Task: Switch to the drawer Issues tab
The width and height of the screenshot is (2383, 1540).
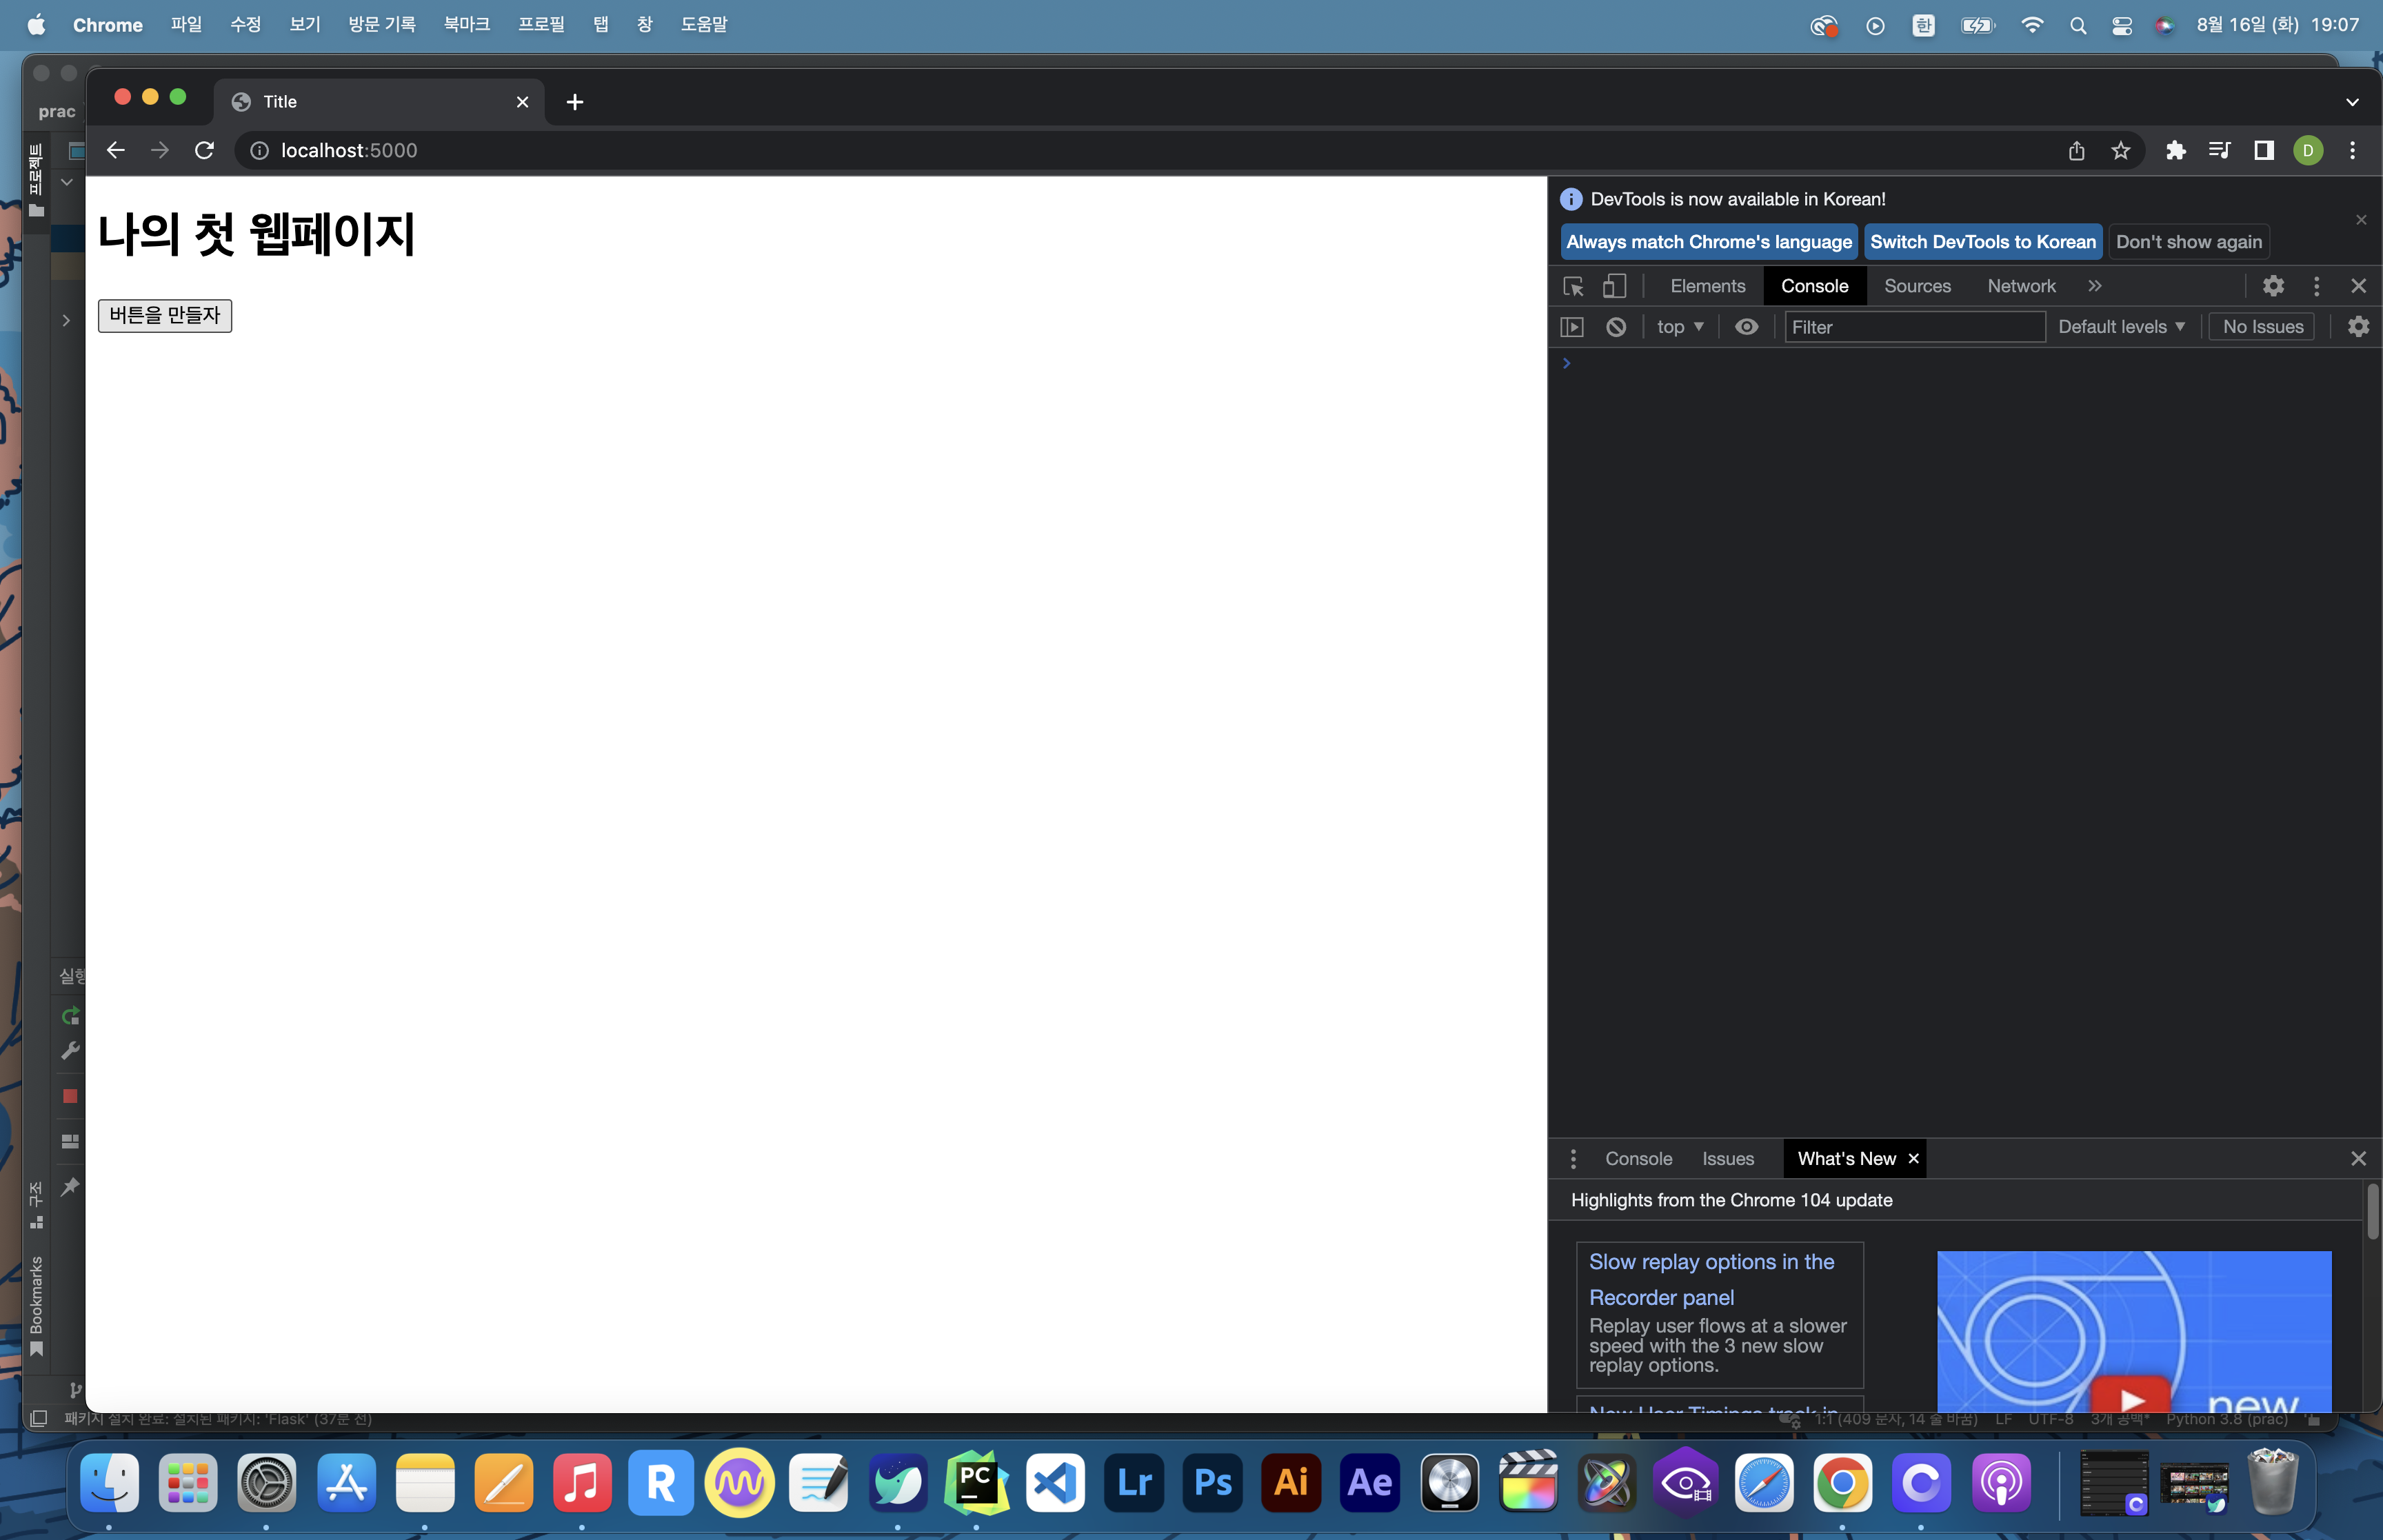Action: click(x=1728, y=1158)
